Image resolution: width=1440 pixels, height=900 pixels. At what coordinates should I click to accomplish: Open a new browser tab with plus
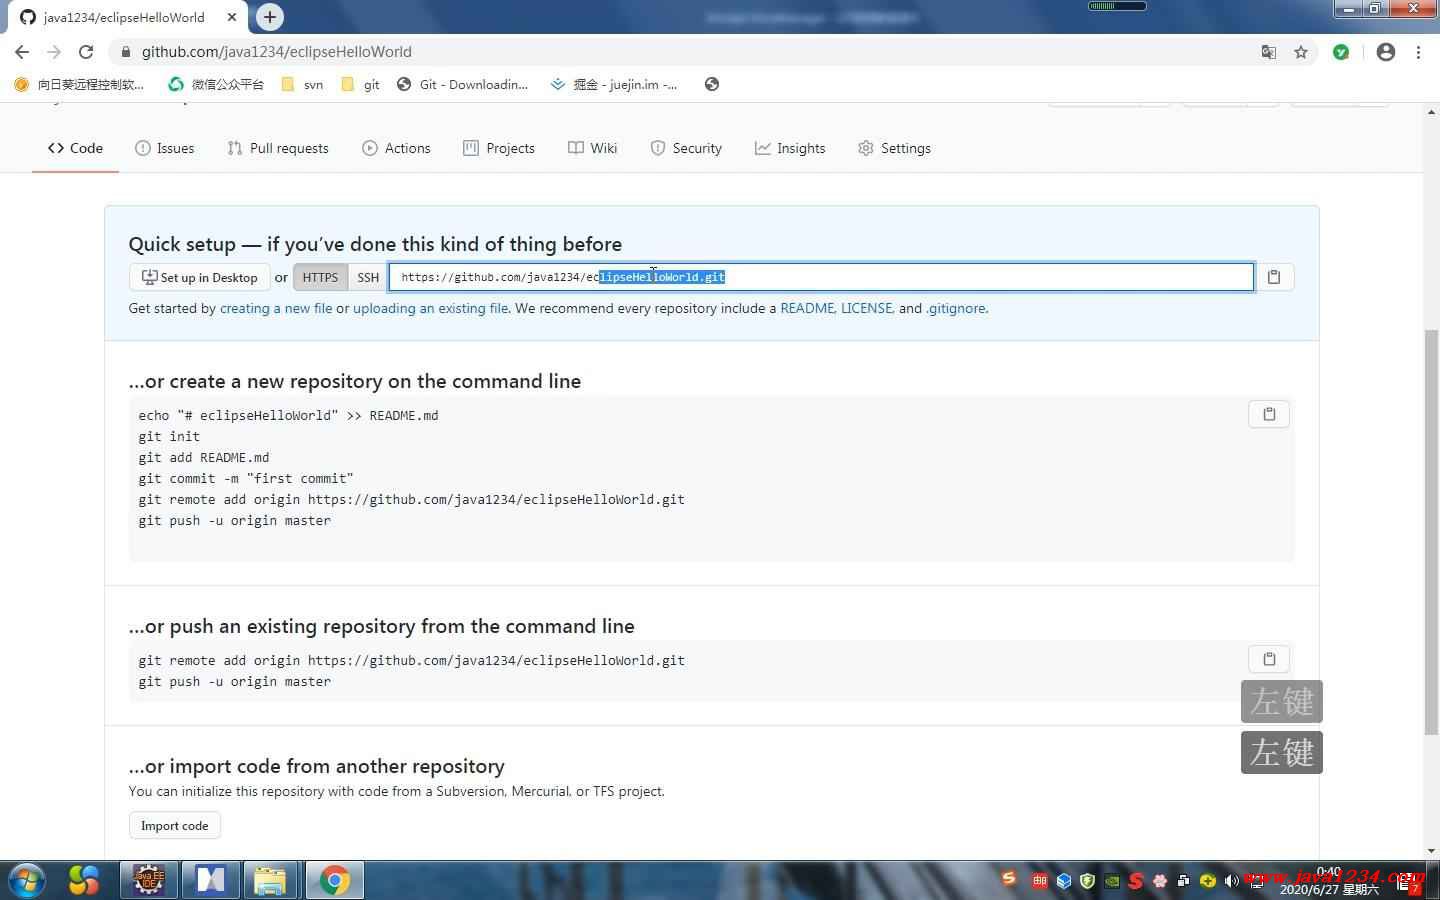click(x=270, y=17)
